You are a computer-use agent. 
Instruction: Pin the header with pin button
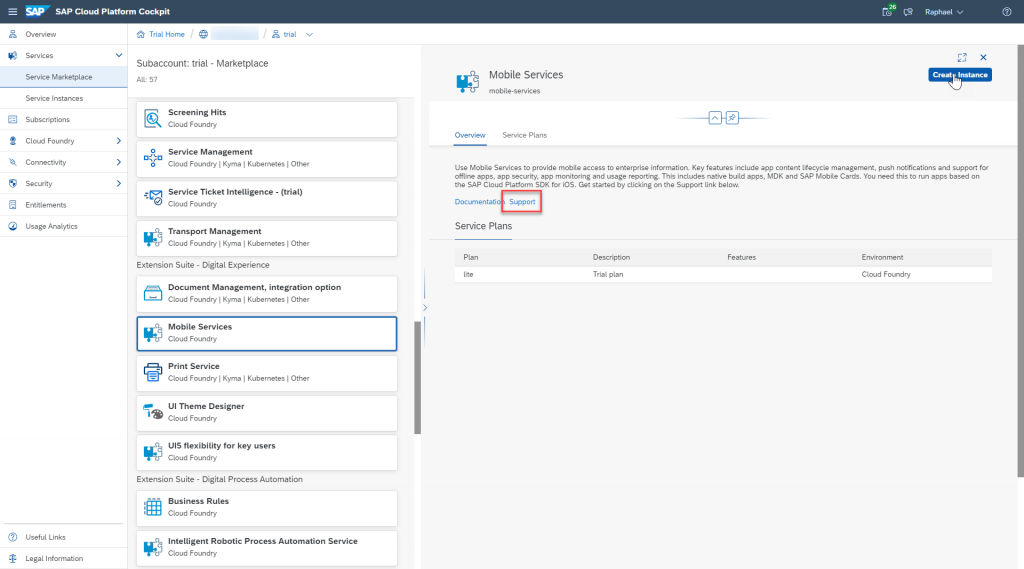click(x=732, y=118)
